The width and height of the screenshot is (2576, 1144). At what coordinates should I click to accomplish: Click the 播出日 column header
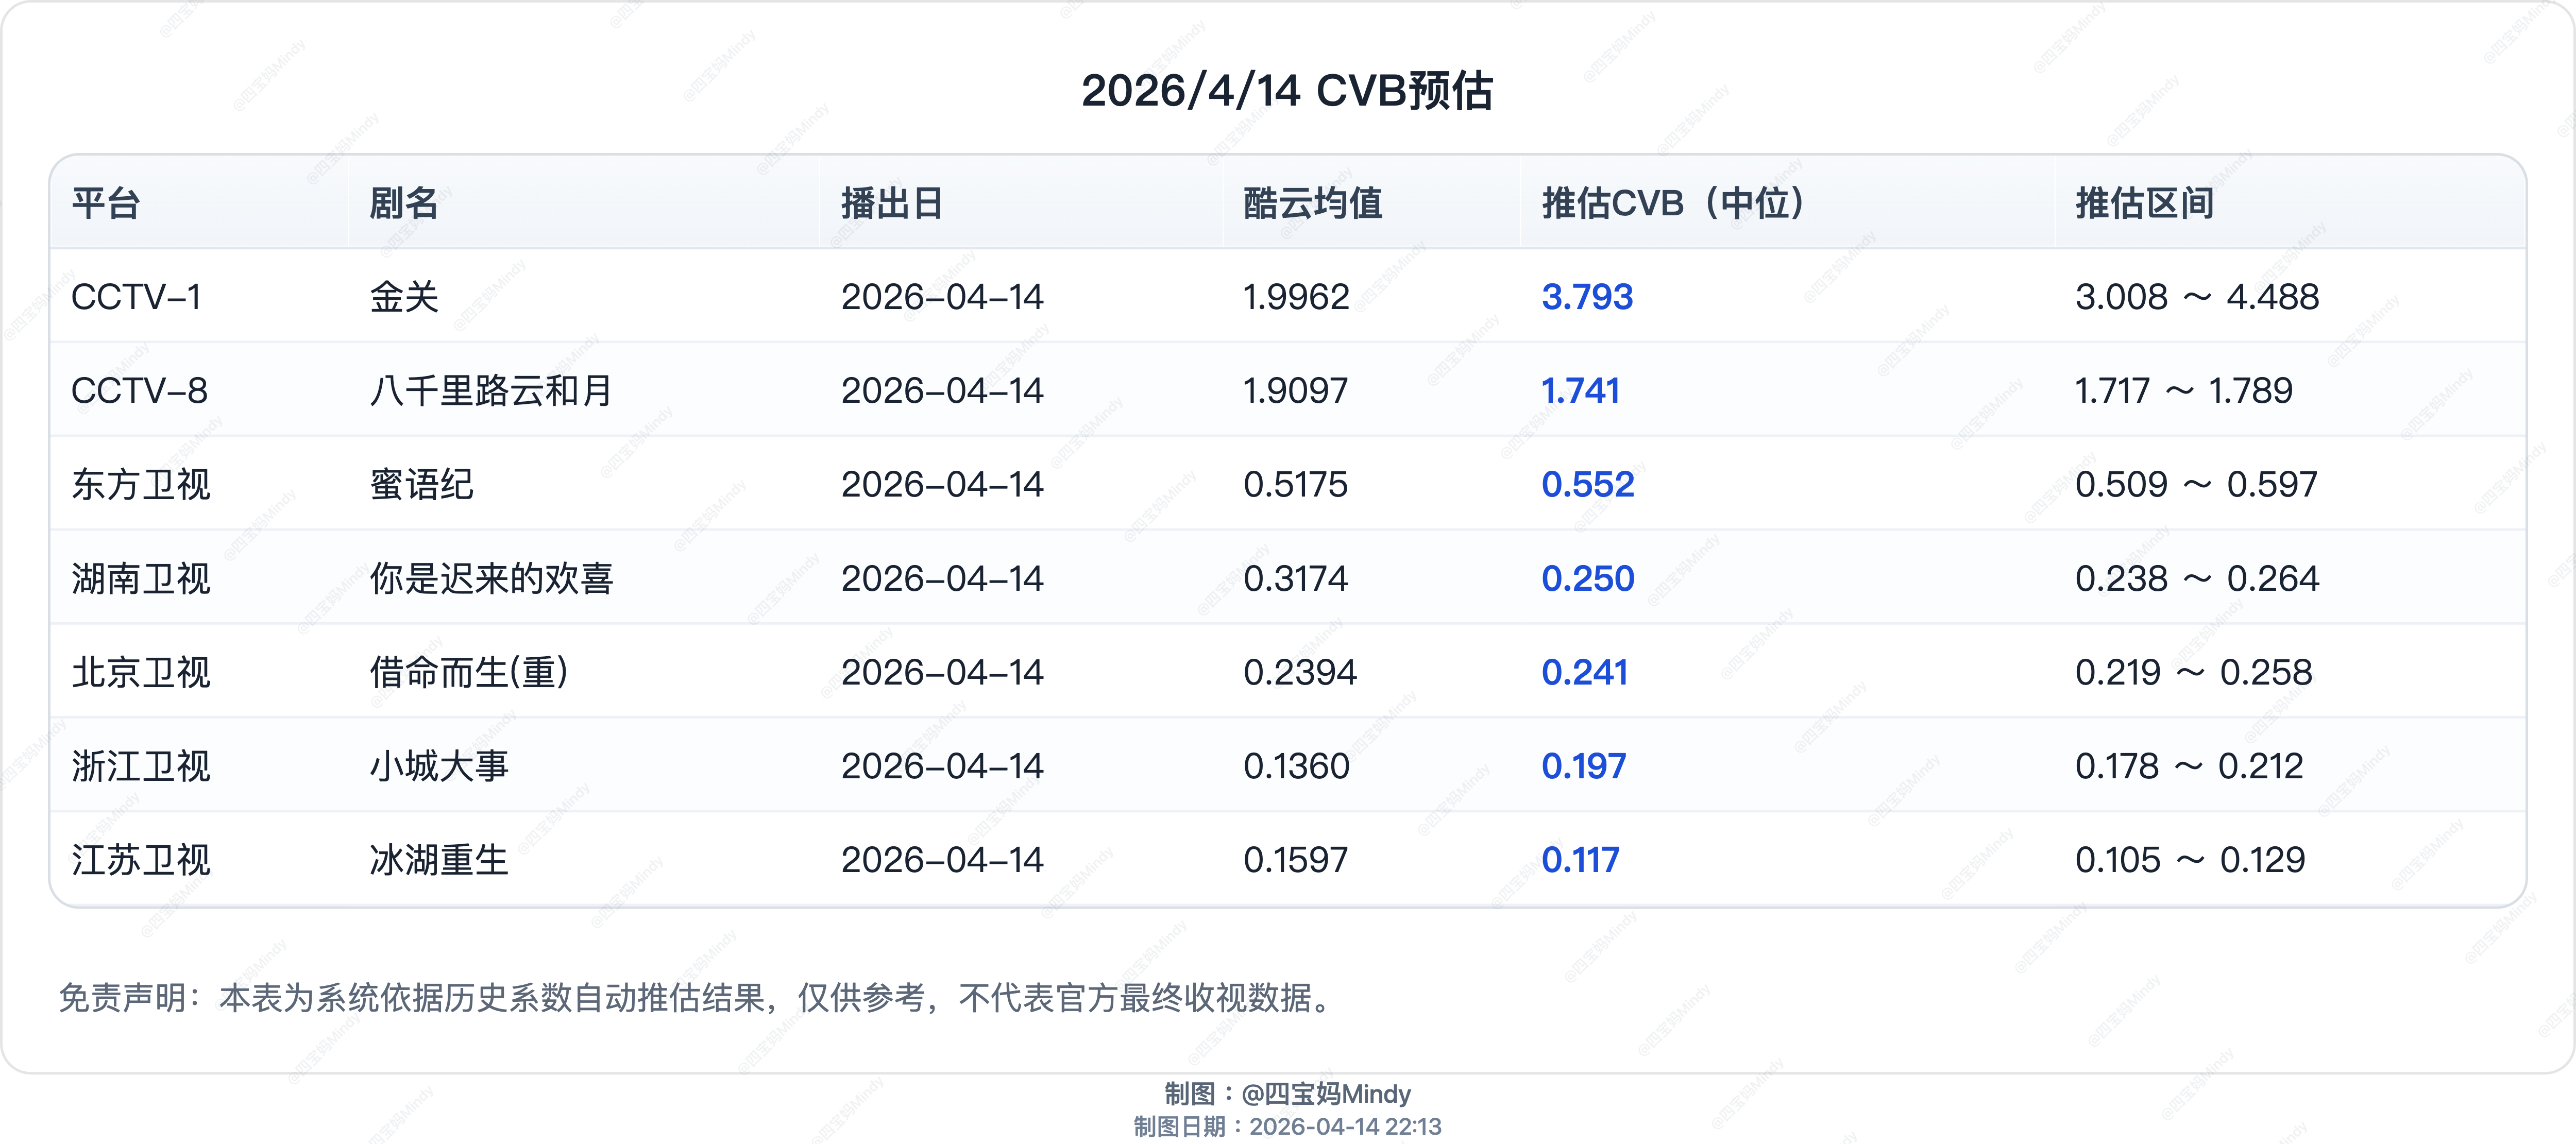tap(892, 203)
